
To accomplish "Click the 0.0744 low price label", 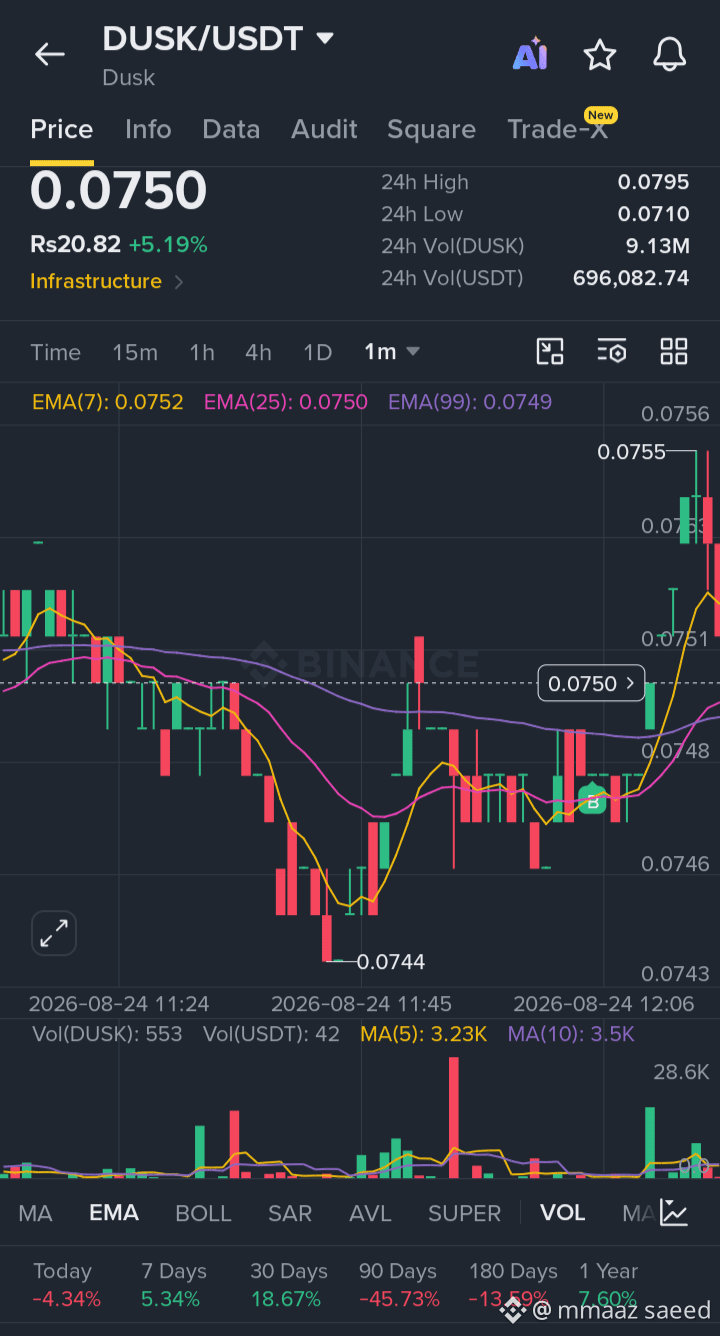I will pyautogui.click(x=391, y=962).
